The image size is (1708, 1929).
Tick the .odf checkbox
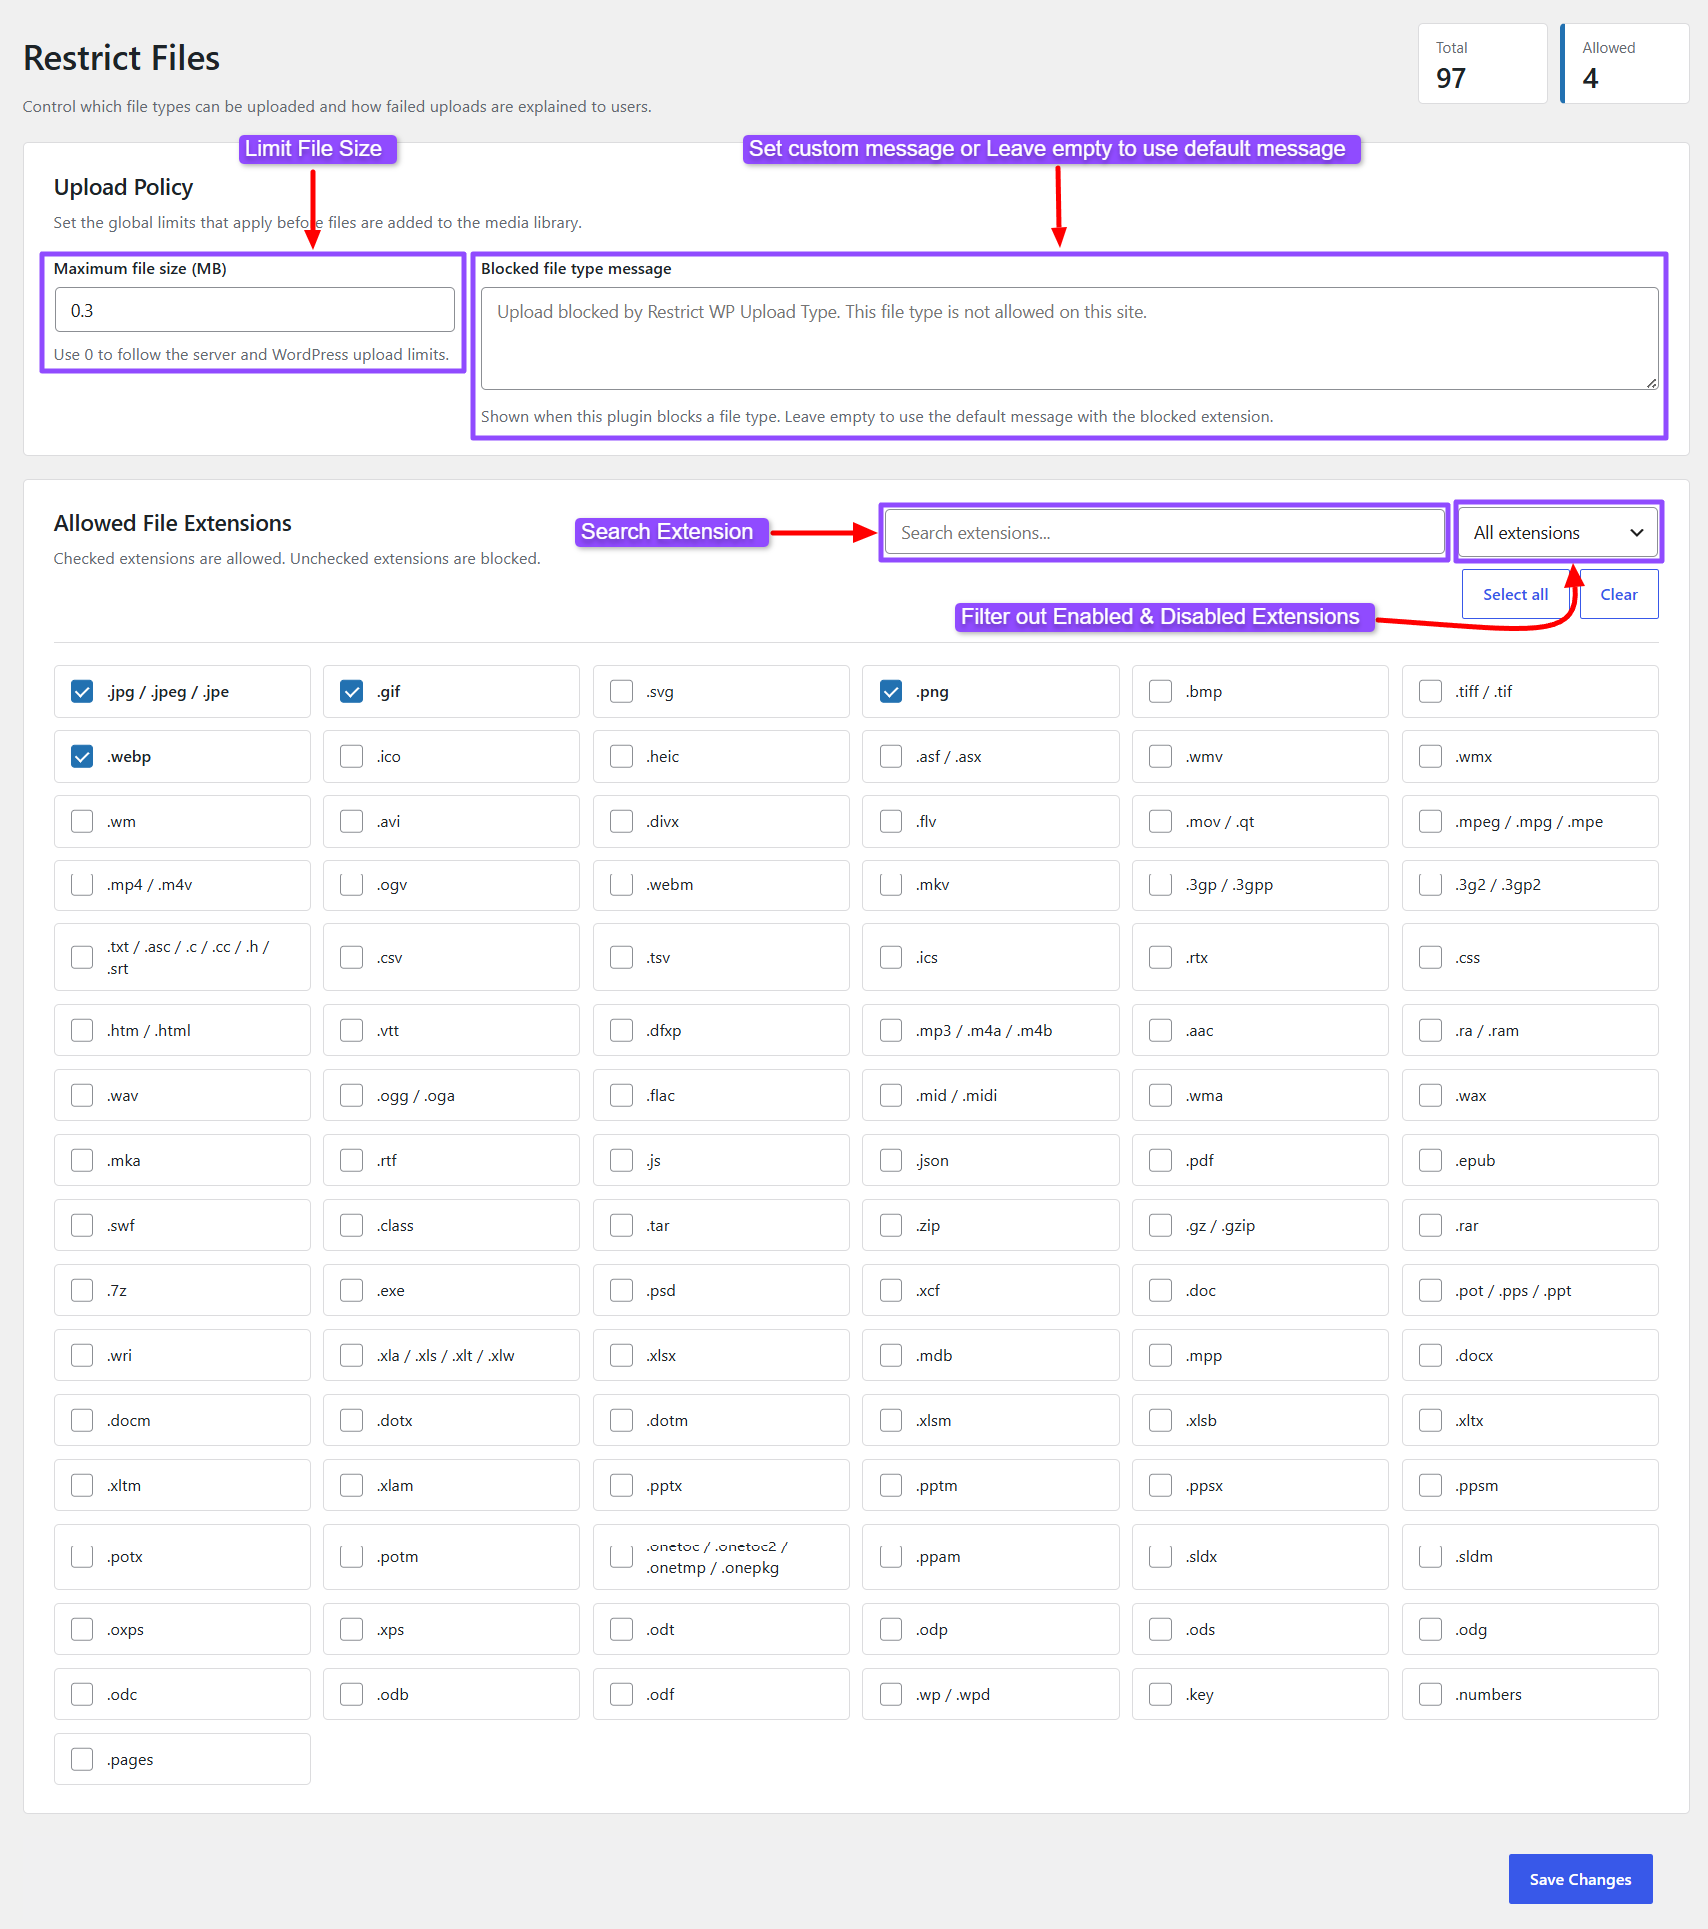tap(621, 1695)
